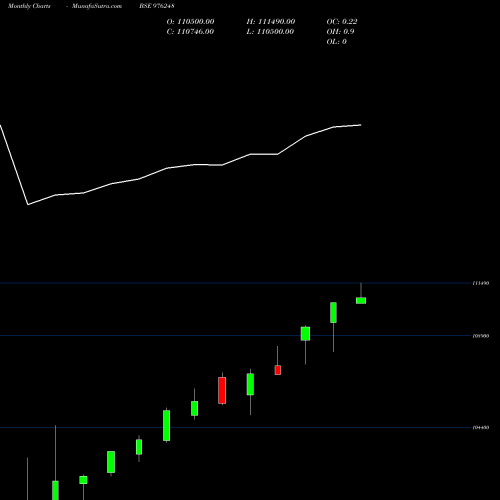Click the green candle crossing the 109500 line
500x500 pixels.
[305, 334]
